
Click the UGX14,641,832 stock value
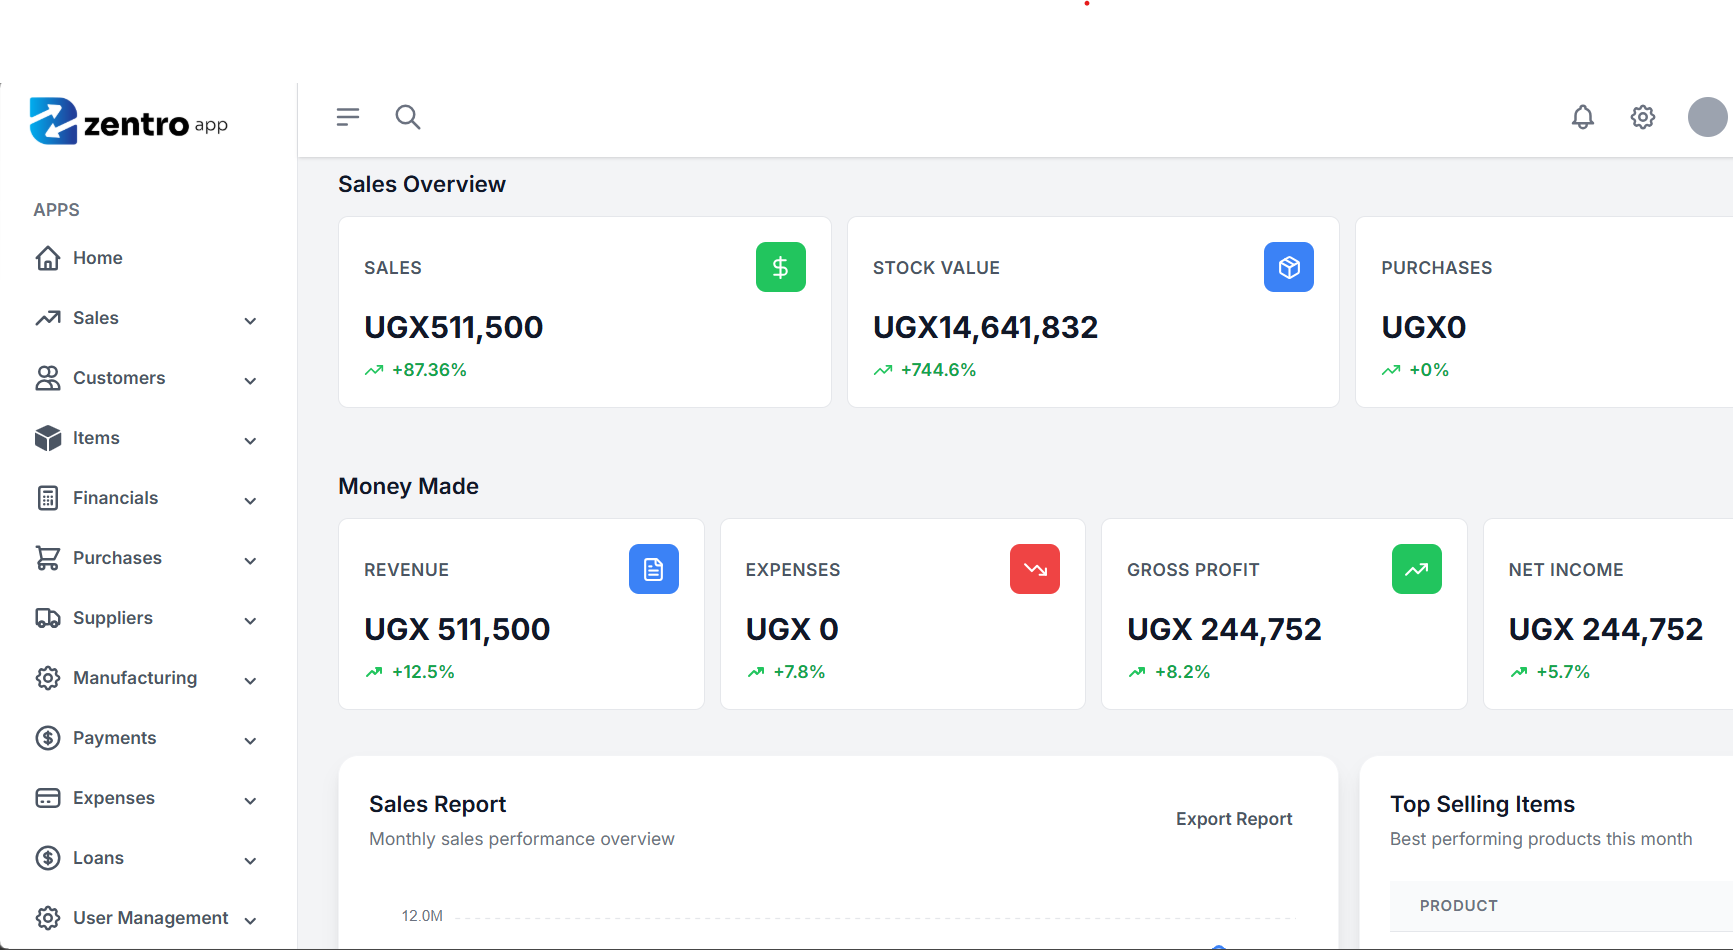[985, 327]
